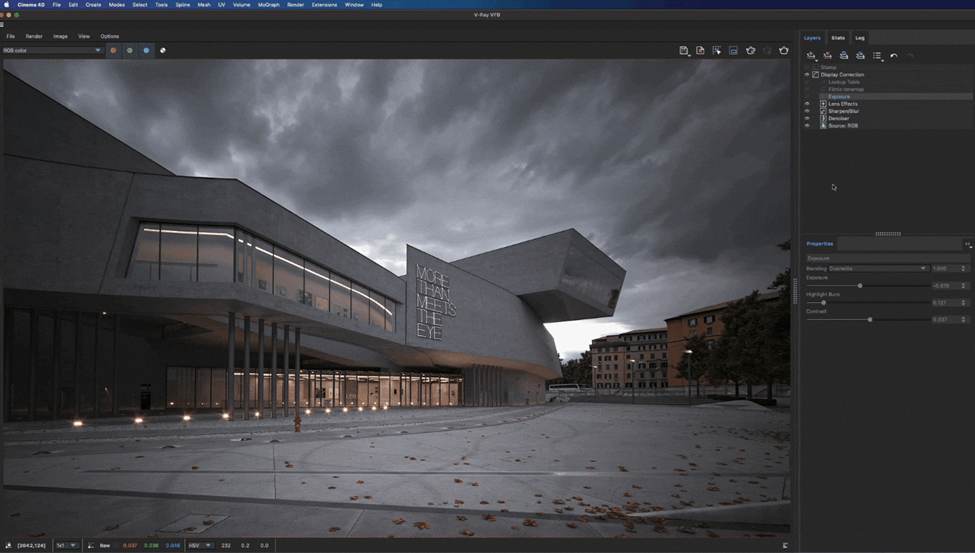The width and height of the screenshot is (975, 553).
Task: Click the panel splitter handle above Properties
Action: (x=888, y=234)
